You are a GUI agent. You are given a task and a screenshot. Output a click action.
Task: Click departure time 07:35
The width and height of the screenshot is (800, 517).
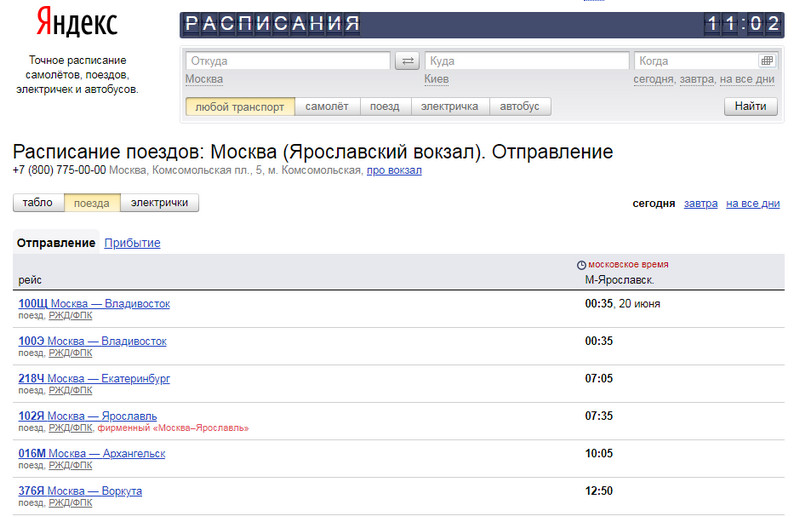pos(599,416)
